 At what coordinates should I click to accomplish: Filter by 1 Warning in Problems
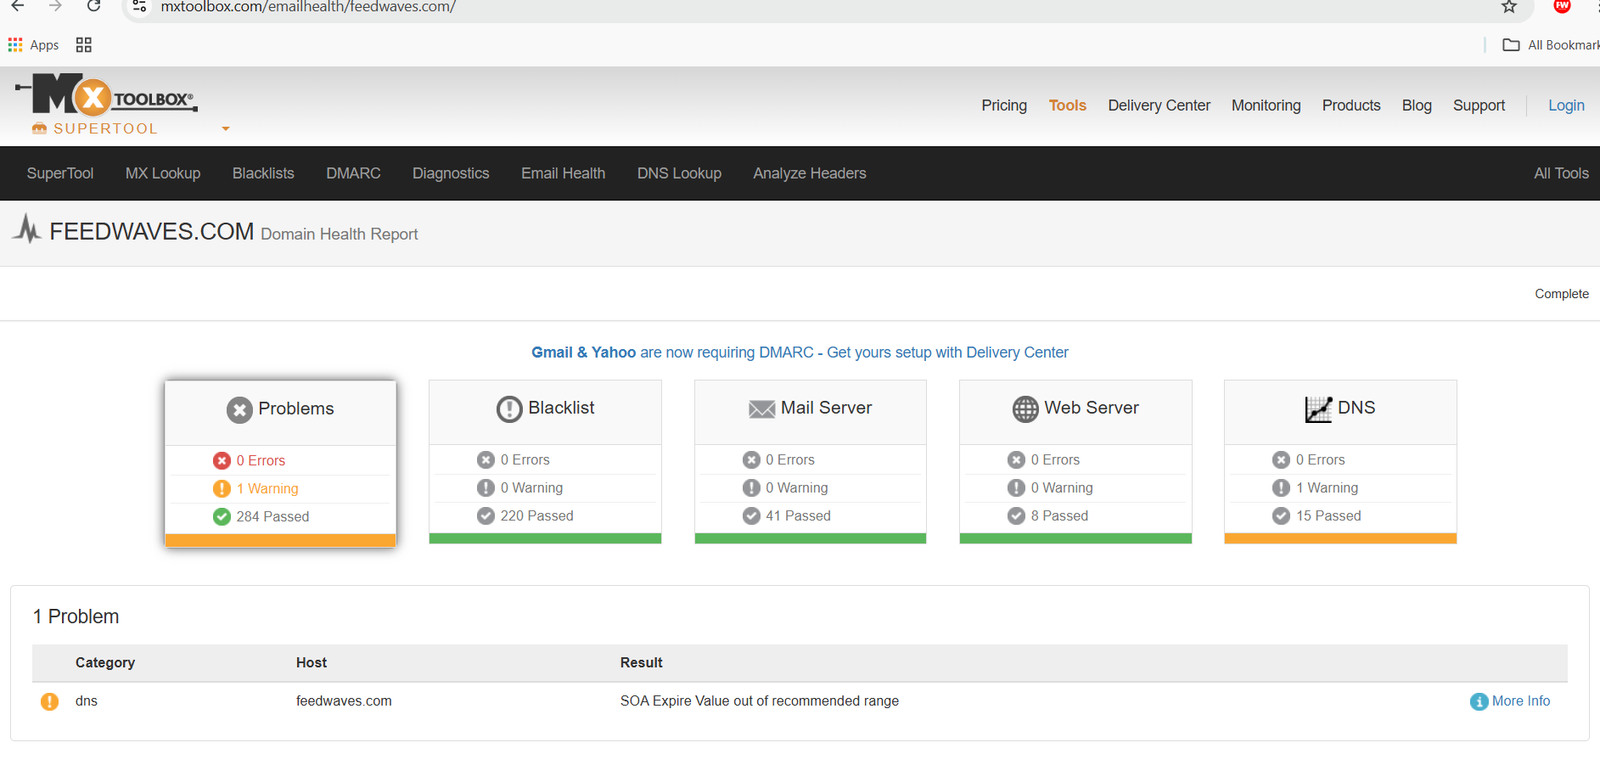pyautogui.click(x=267, y=489)
